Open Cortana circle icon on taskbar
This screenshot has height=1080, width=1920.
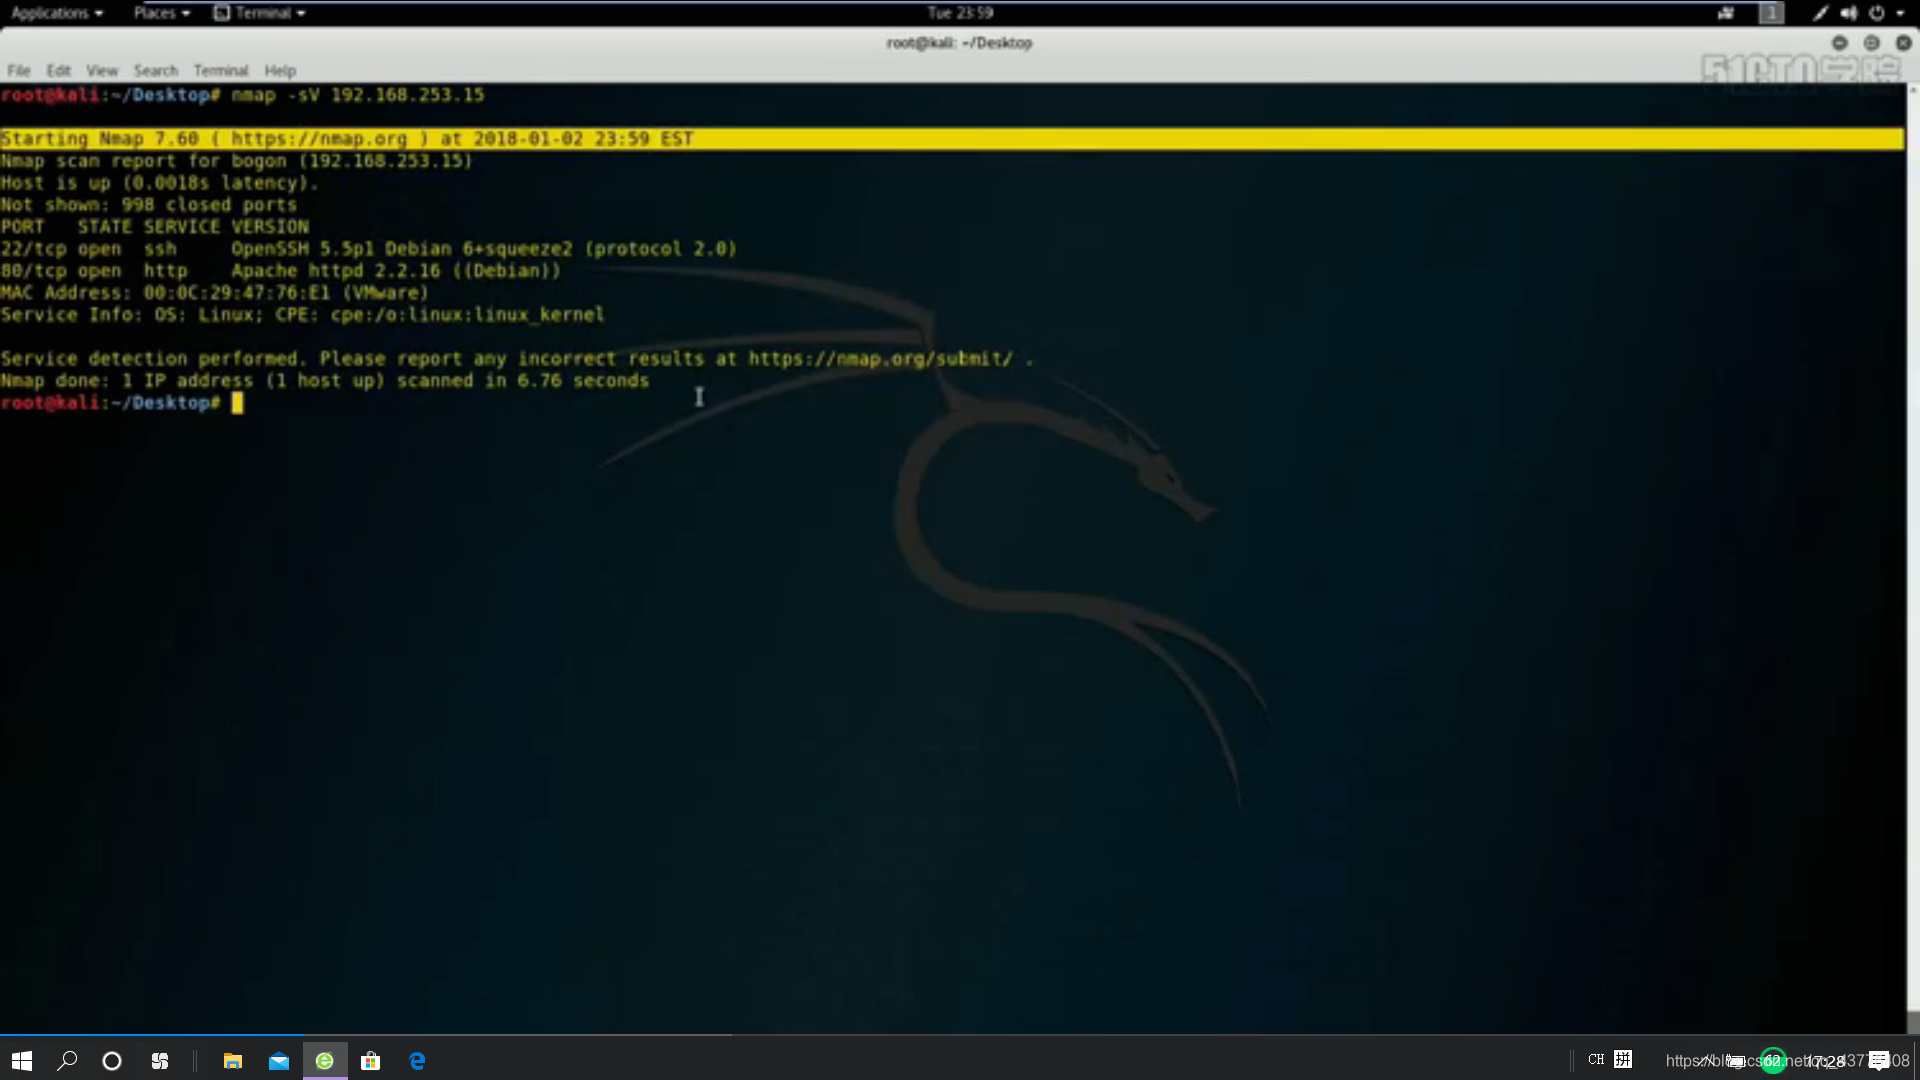112,1061
